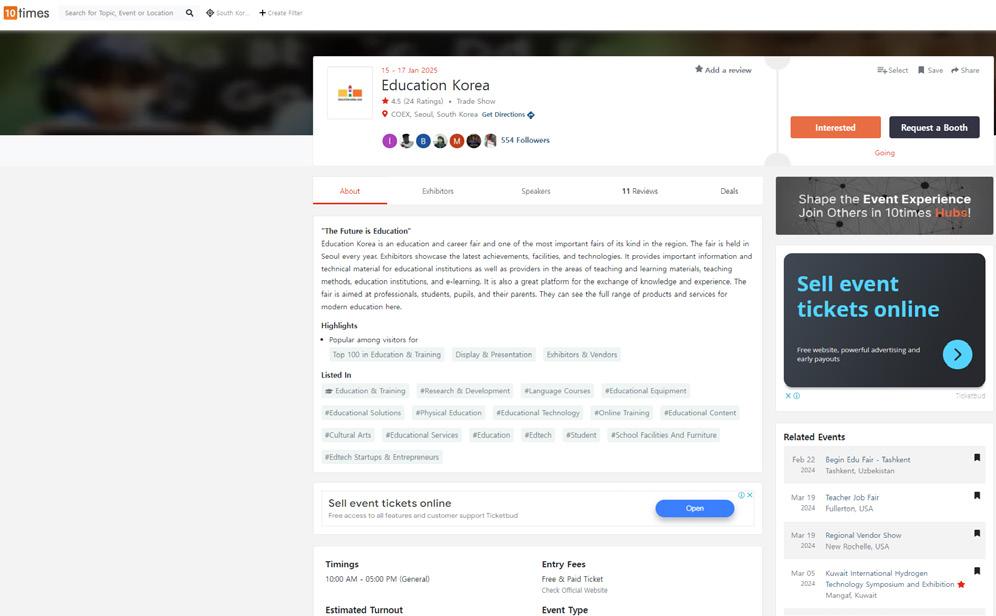Click the orange 'M' follower avatar

tap(457, 141)
